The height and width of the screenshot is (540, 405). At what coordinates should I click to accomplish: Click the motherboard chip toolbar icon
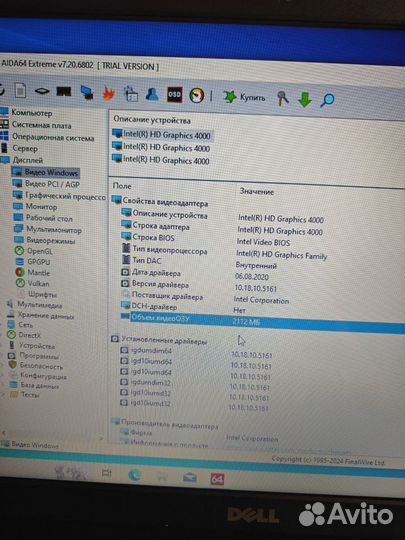pos(42,91)
